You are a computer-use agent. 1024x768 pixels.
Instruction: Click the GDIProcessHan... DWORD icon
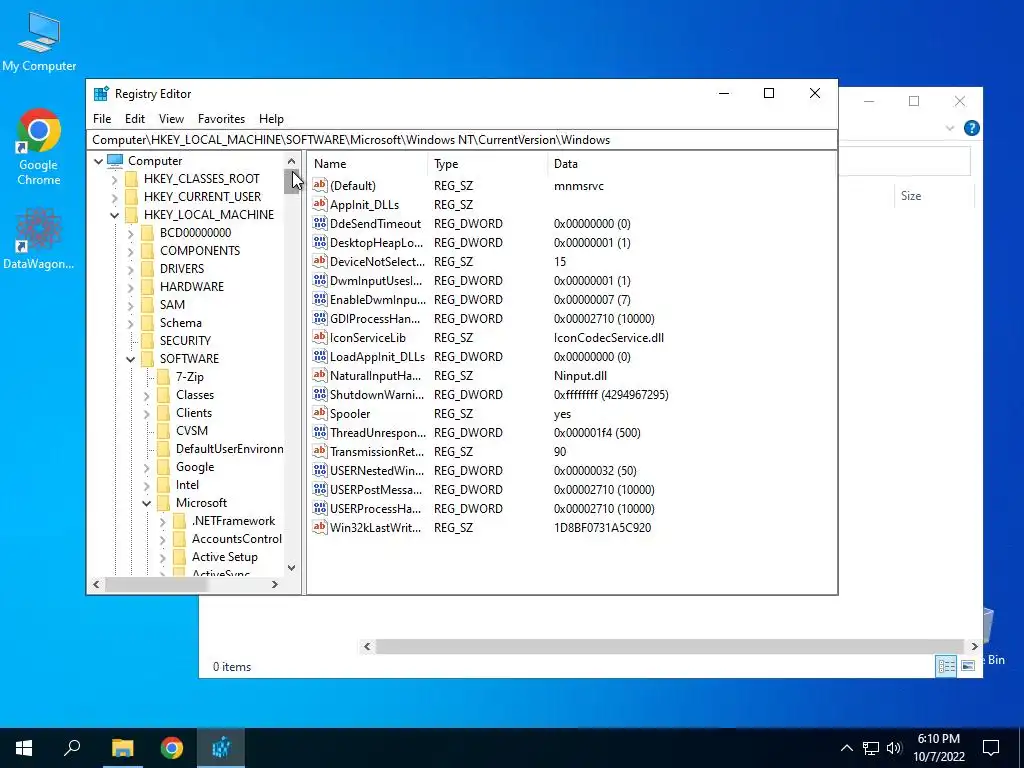pos(319,319)
